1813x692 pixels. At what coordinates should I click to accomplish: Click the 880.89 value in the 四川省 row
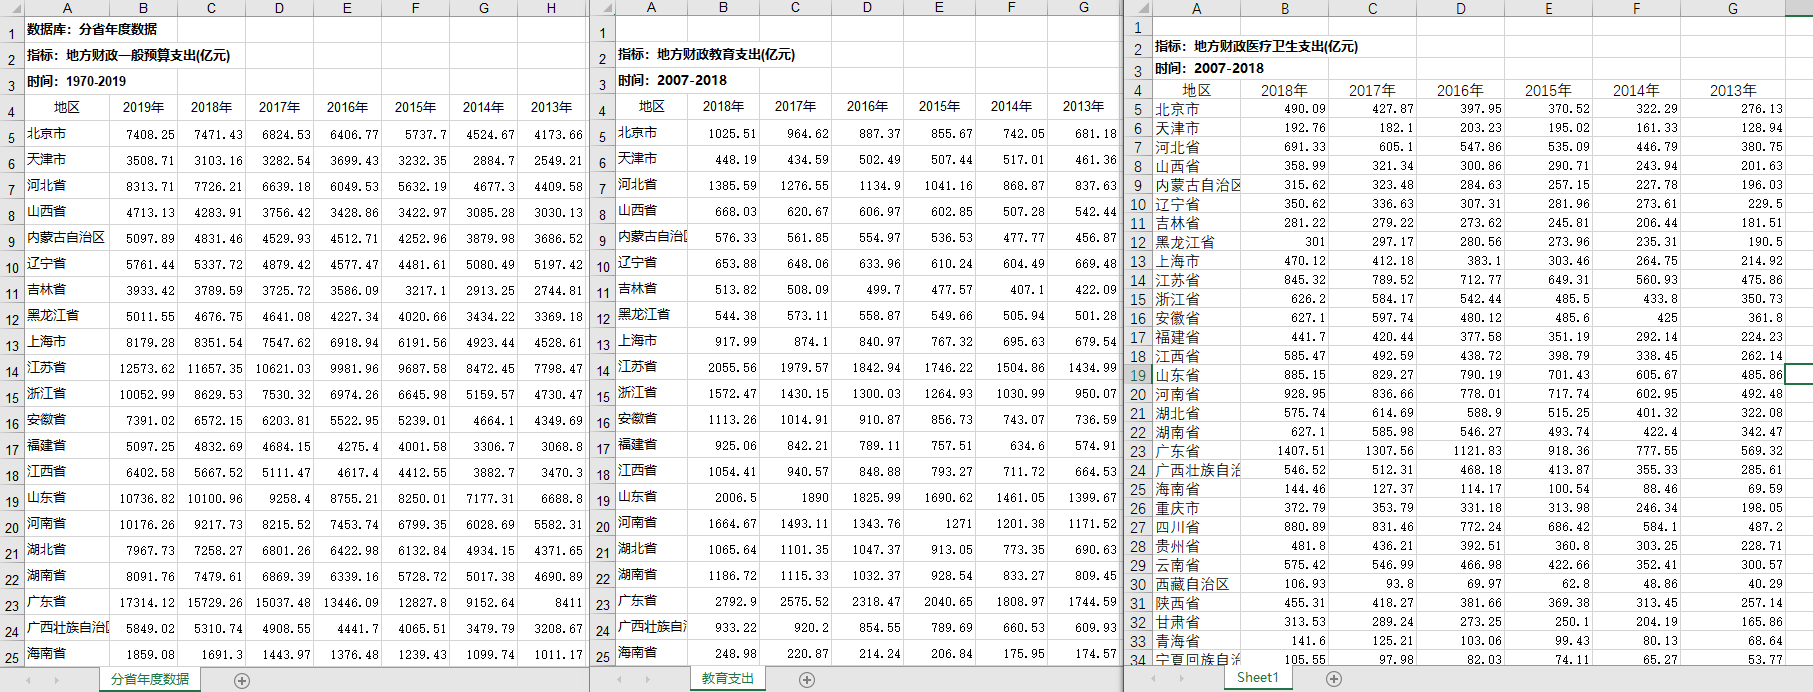pos(1284,527)
